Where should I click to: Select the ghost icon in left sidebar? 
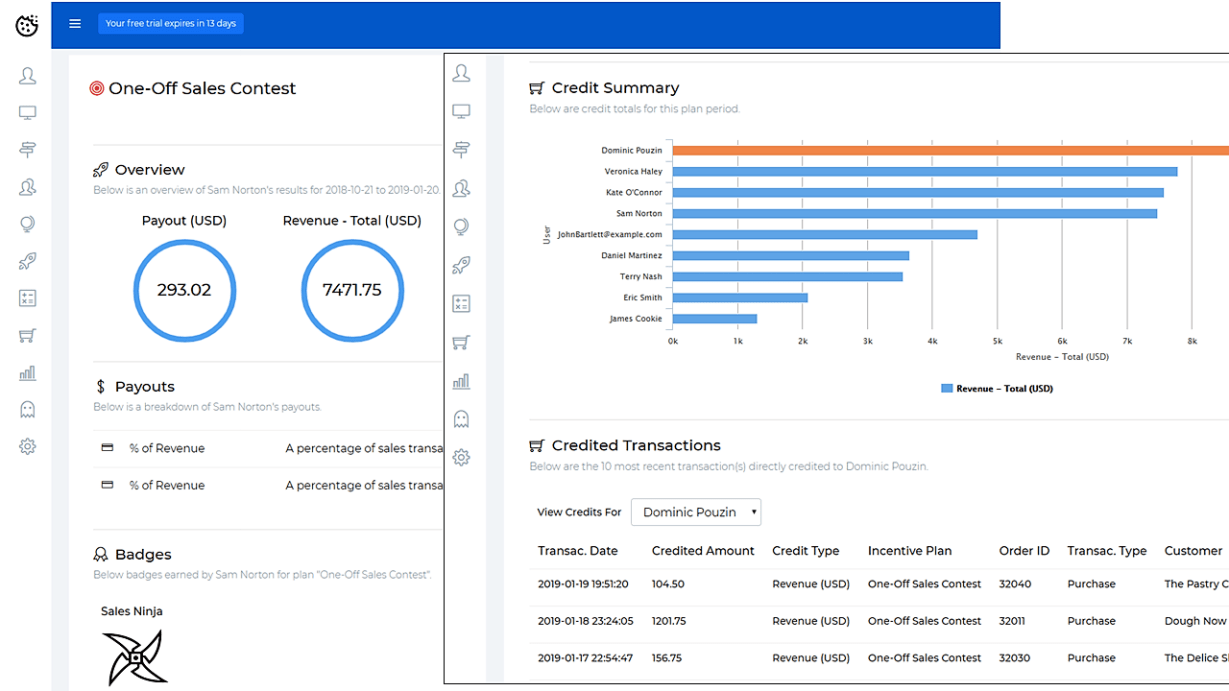click(27, 409)
